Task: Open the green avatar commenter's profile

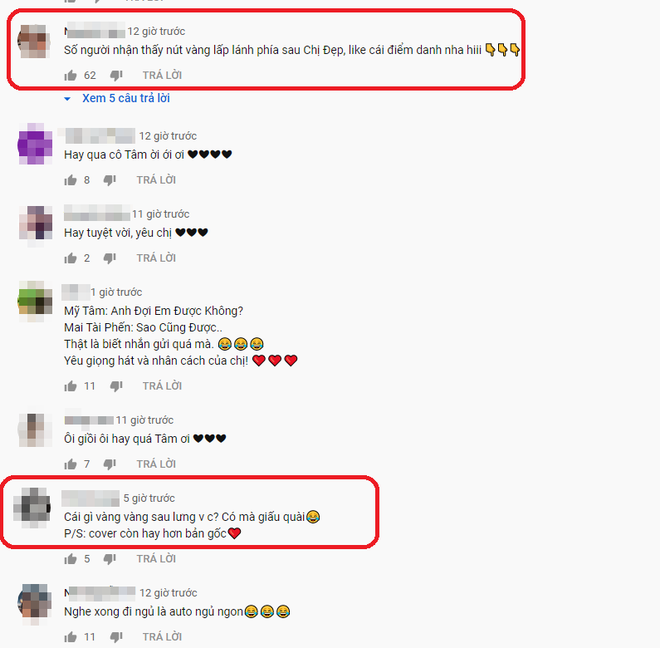Action: [x=35, y=300]
